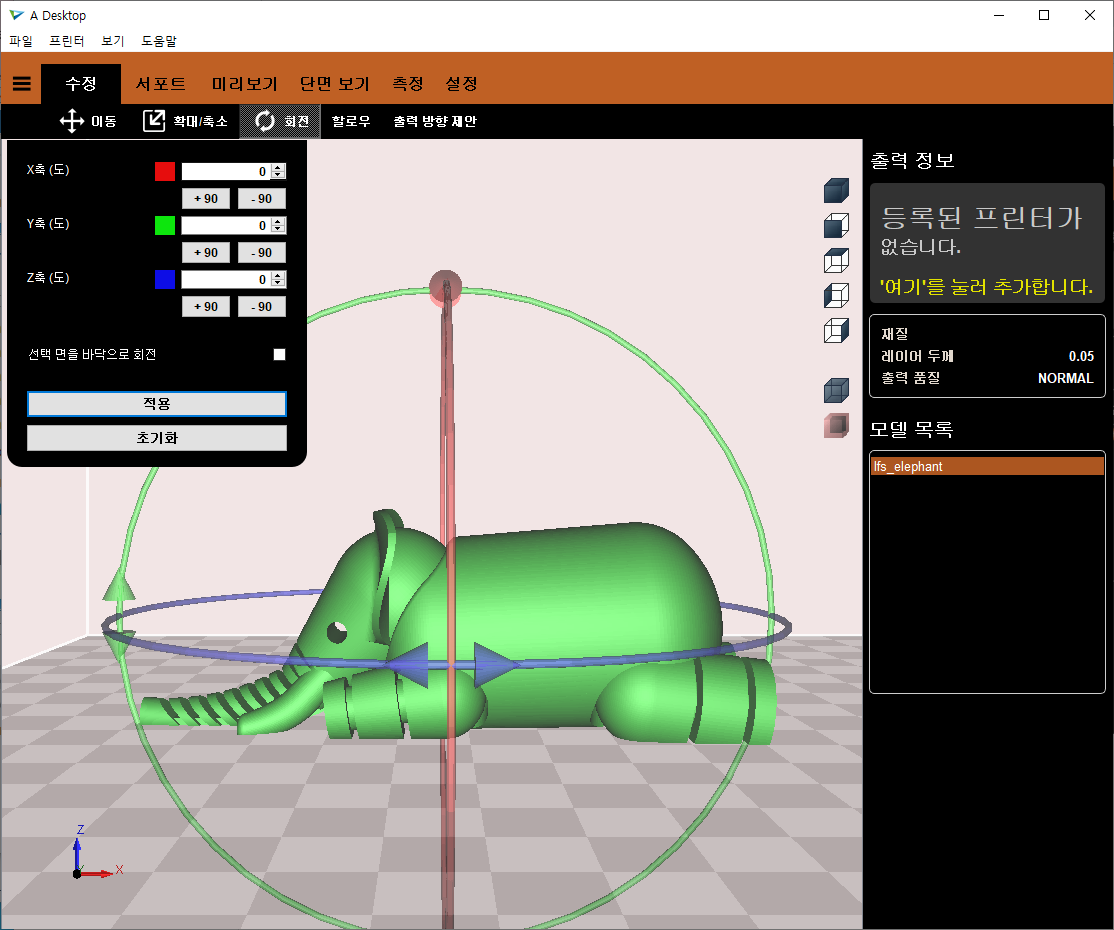Open the 보기 menu
Viewport: 1114px width, 930px height.
pyautogui.click(x=112, y=41)
